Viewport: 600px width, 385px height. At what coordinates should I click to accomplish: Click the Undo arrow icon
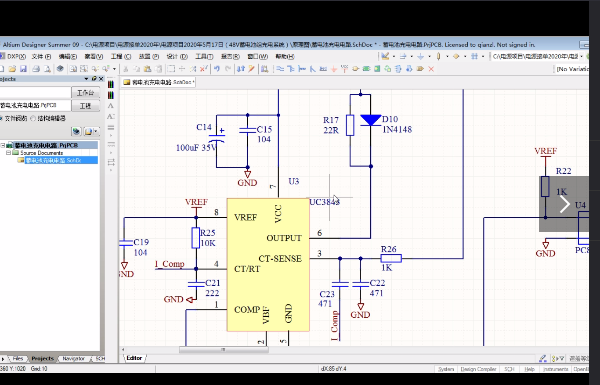(217, 69)
